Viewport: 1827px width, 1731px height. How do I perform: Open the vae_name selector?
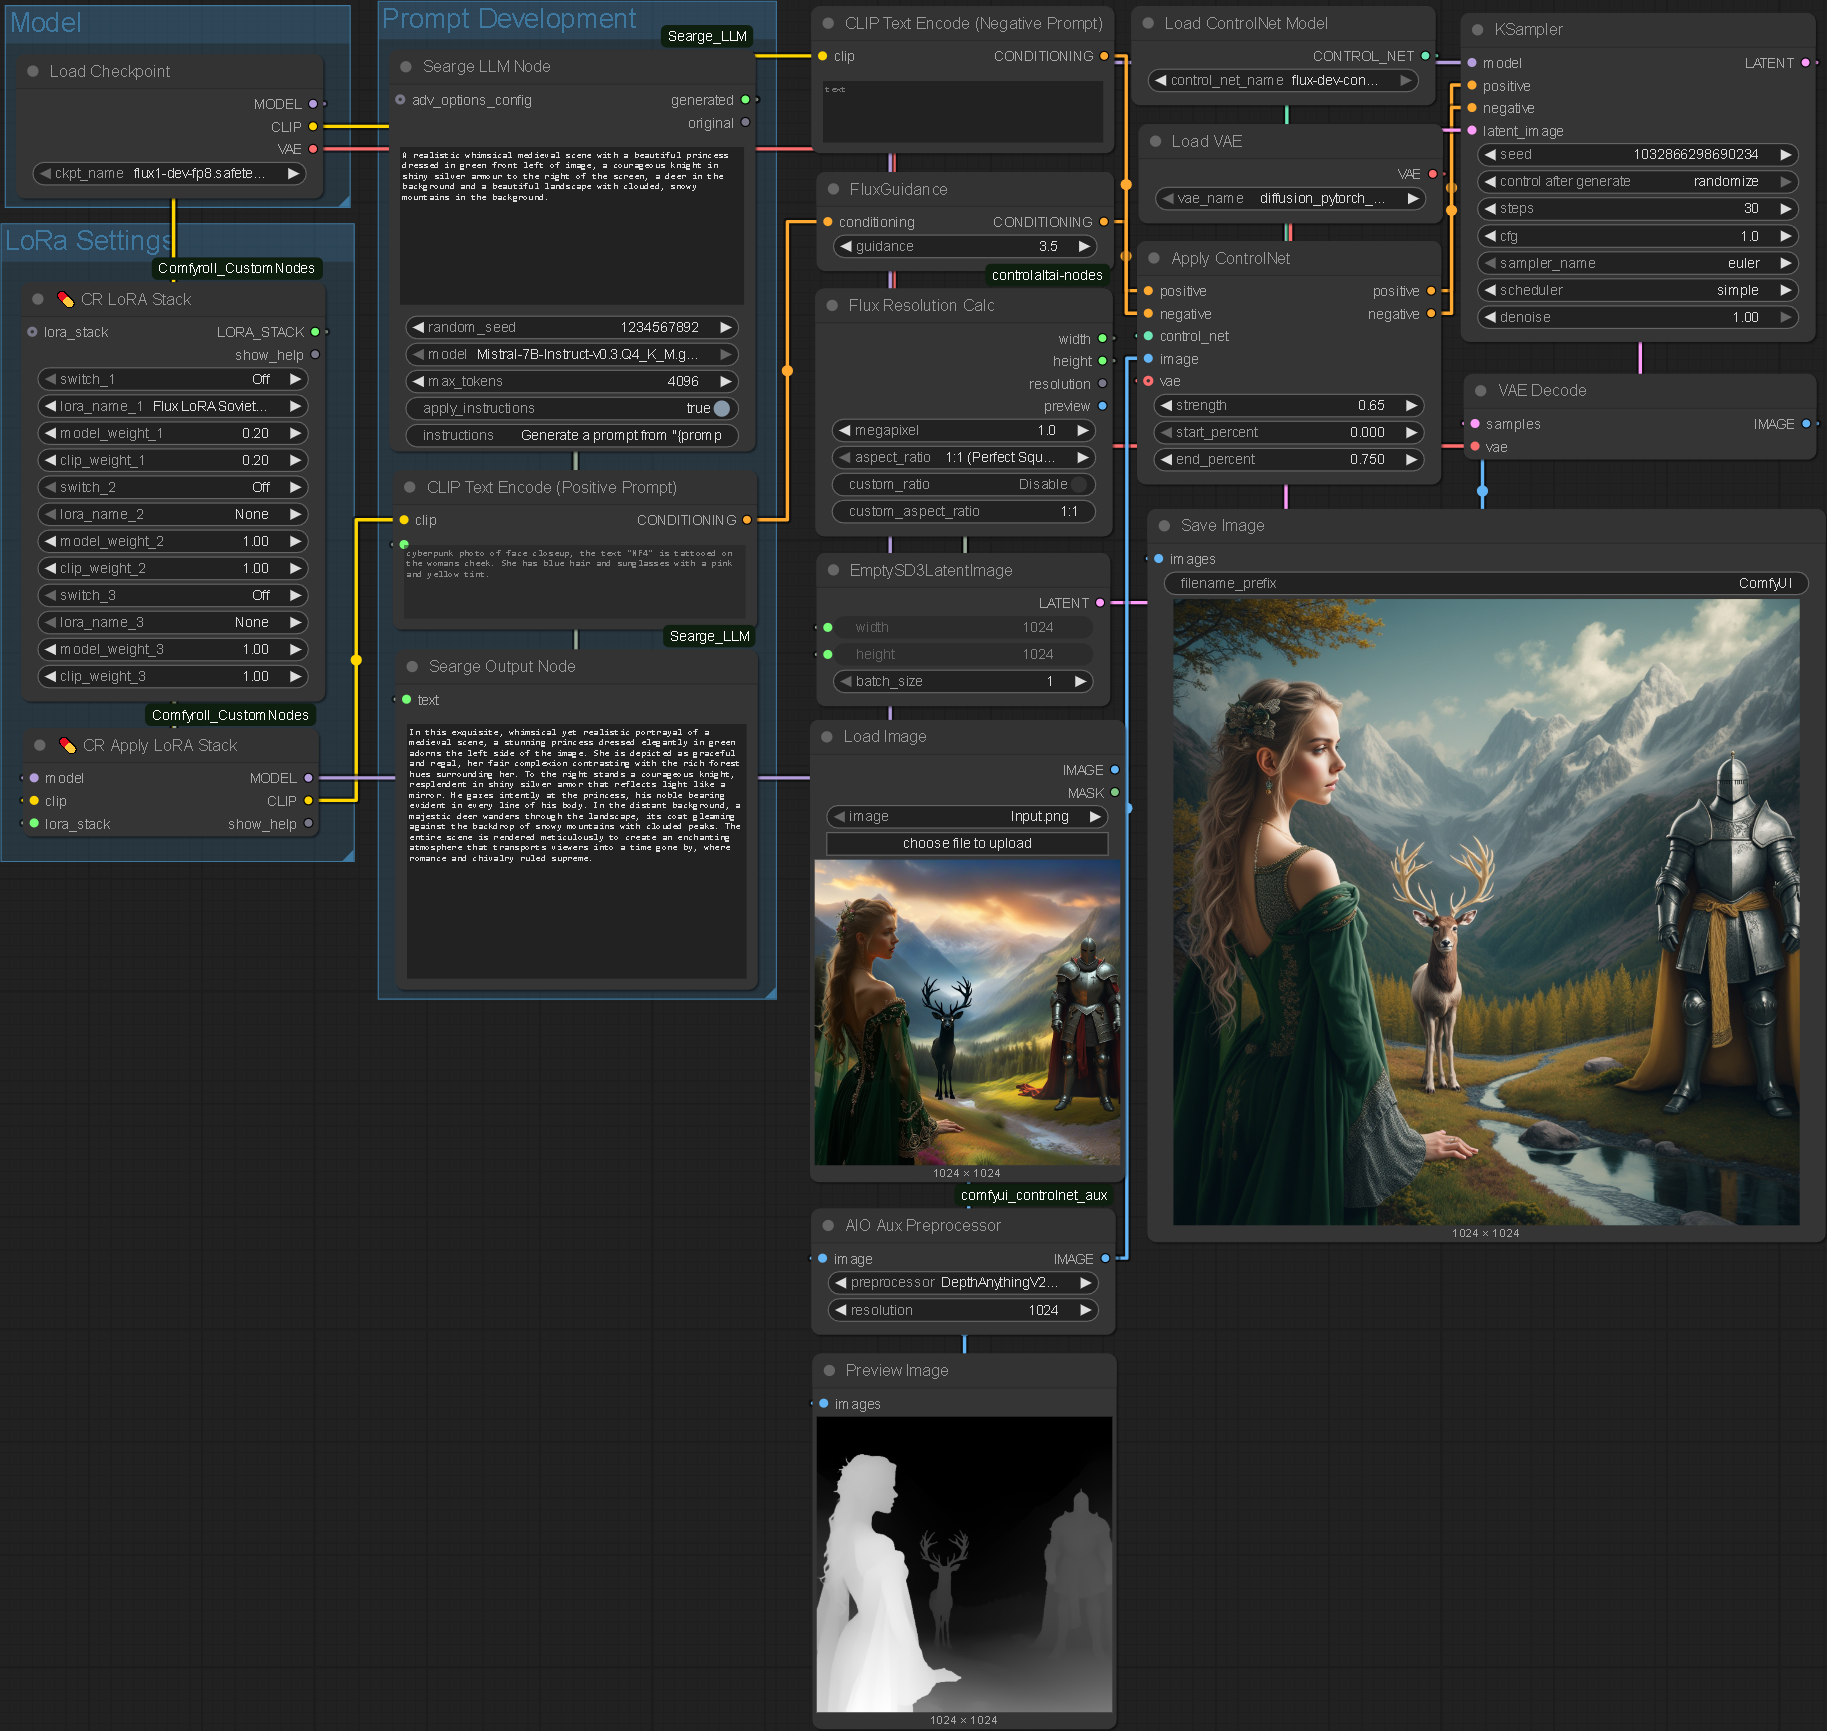click(1290, 198)
